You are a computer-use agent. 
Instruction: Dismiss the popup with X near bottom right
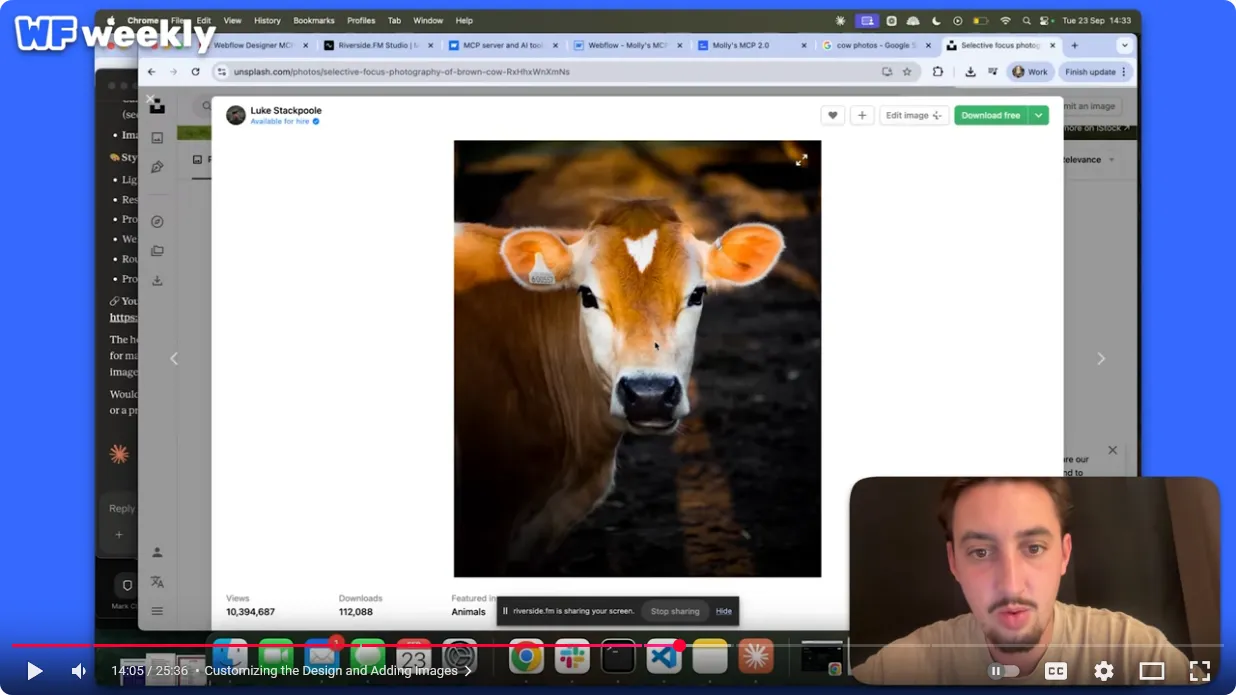pyautogui.click(x=1112, y=451)
